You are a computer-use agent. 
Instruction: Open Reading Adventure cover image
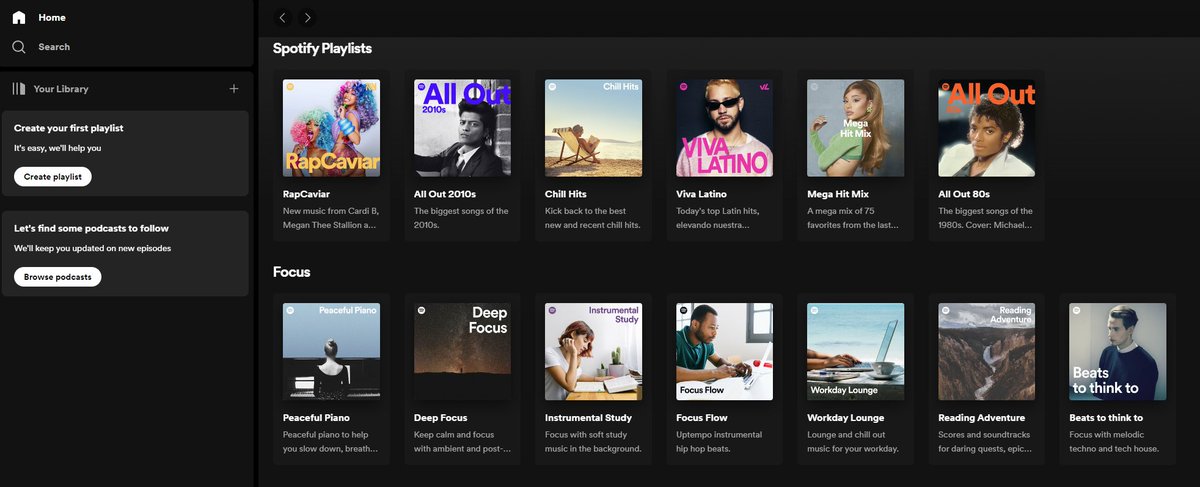(x=986, y=352)
